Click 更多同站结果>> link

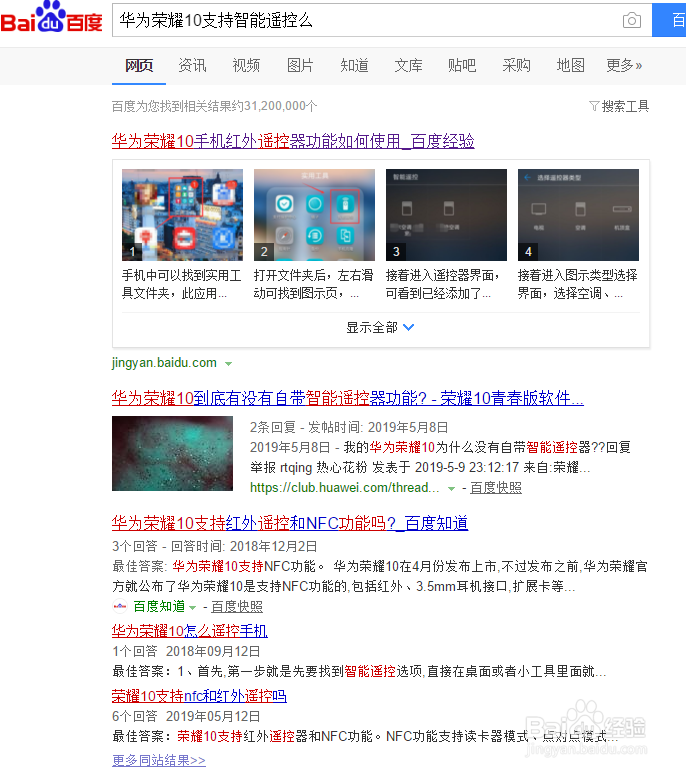159,760
